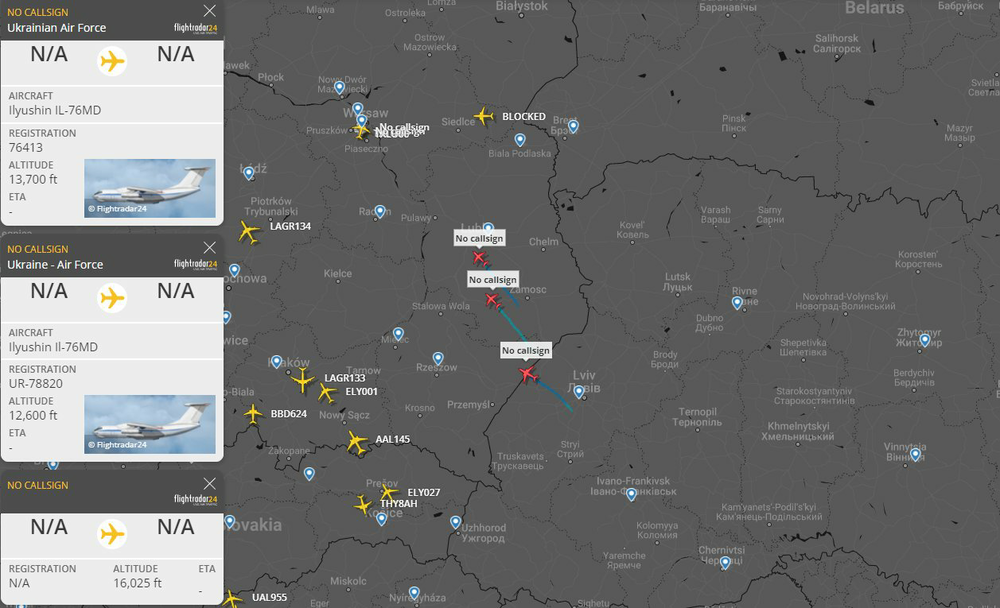Select the THY8AH plane icon
1000x608 pixels.
(x=364, y=505)
